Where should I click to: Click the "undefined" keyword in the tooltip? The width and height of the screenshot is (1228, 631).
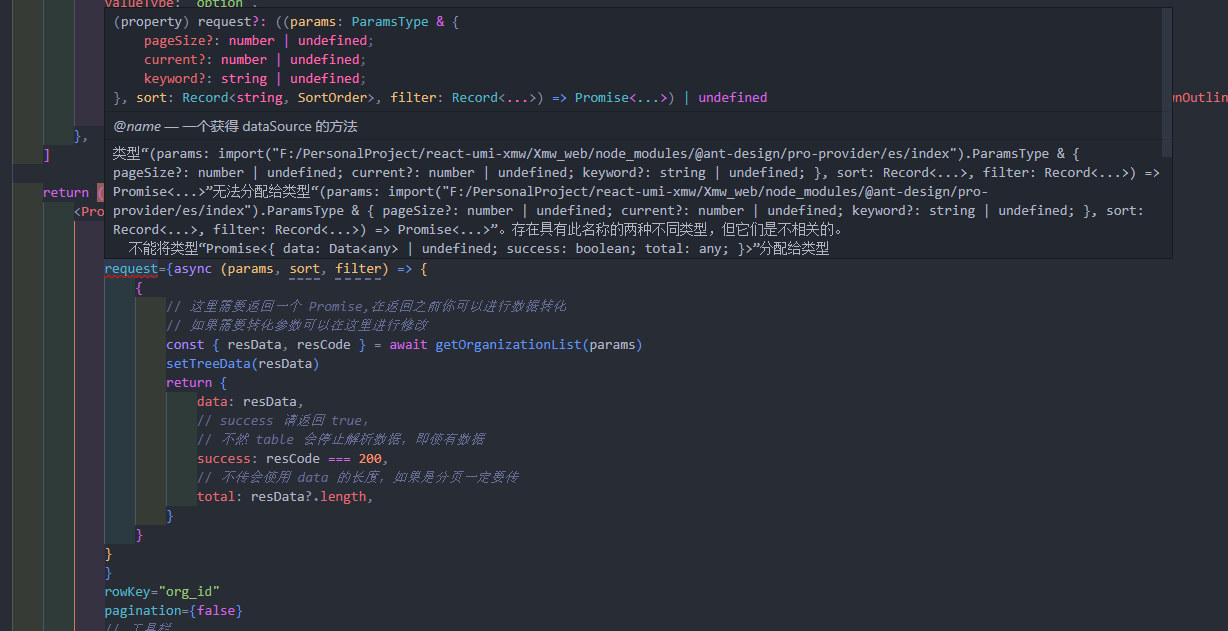(733, 97)
